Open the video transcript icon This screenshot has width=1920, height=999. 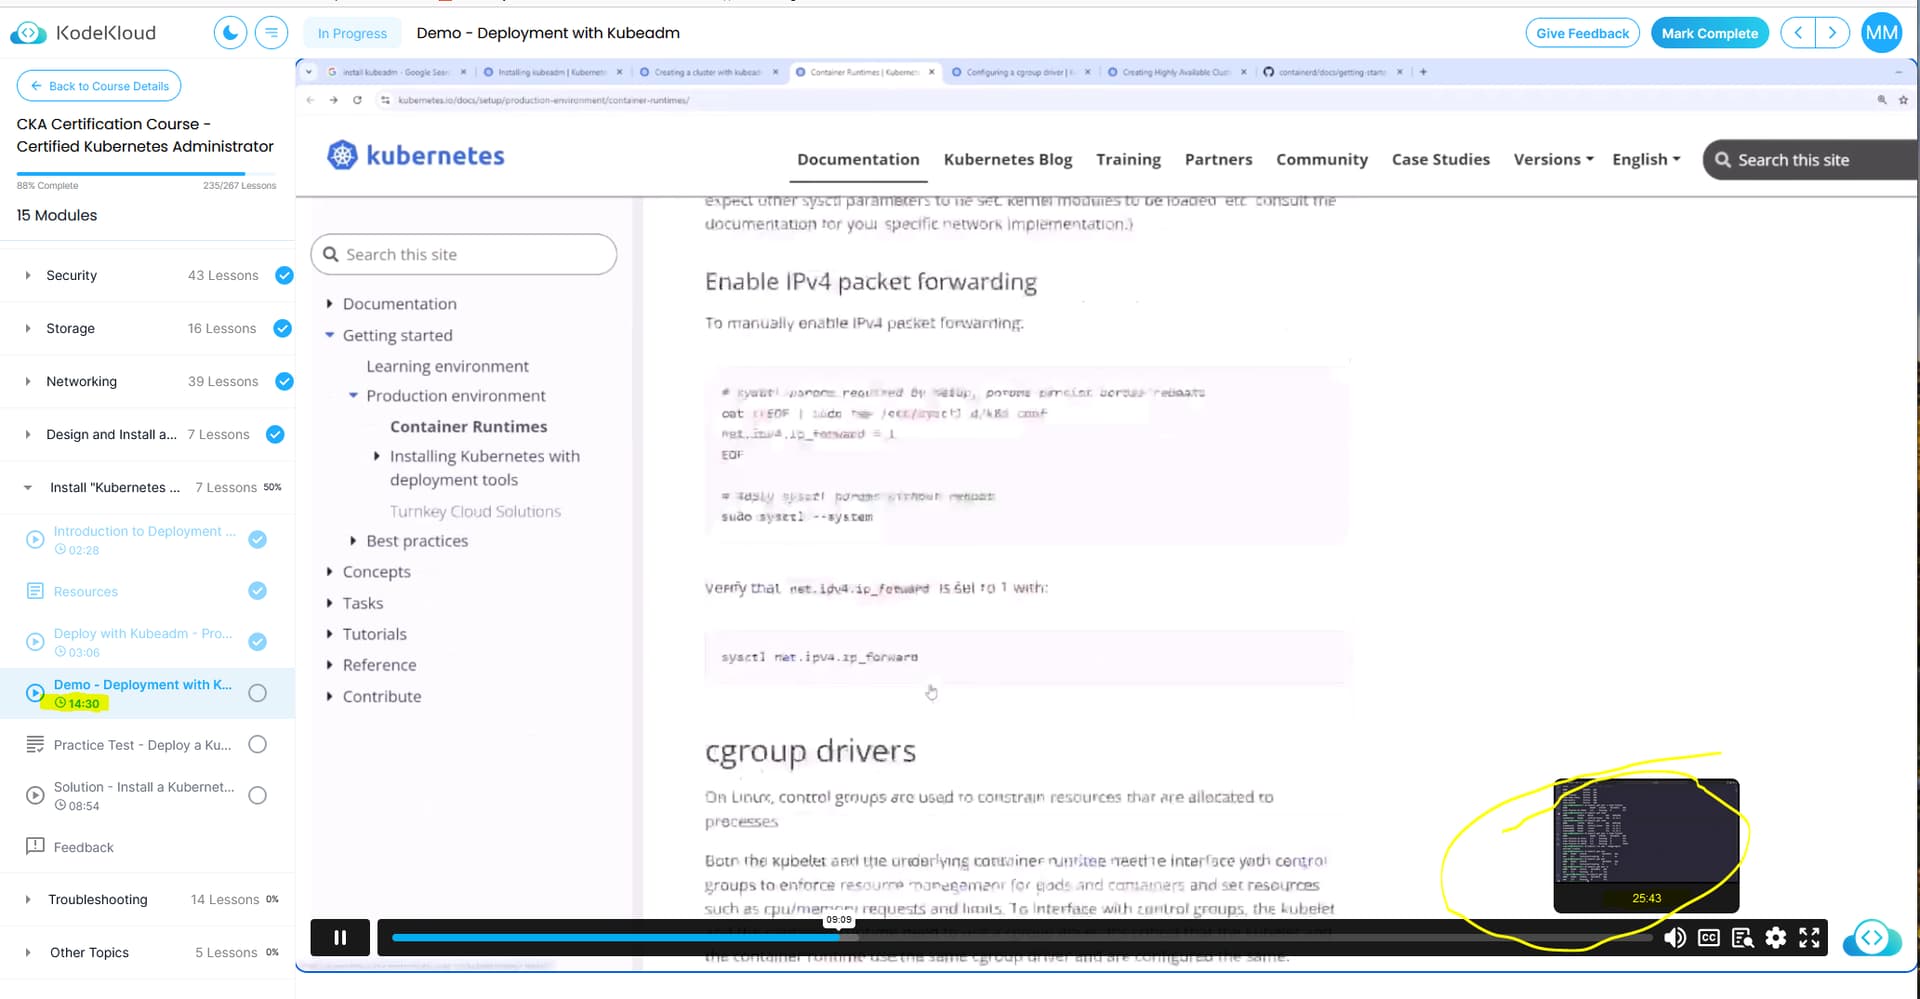pyautogui.click(x=1742, y=937)
